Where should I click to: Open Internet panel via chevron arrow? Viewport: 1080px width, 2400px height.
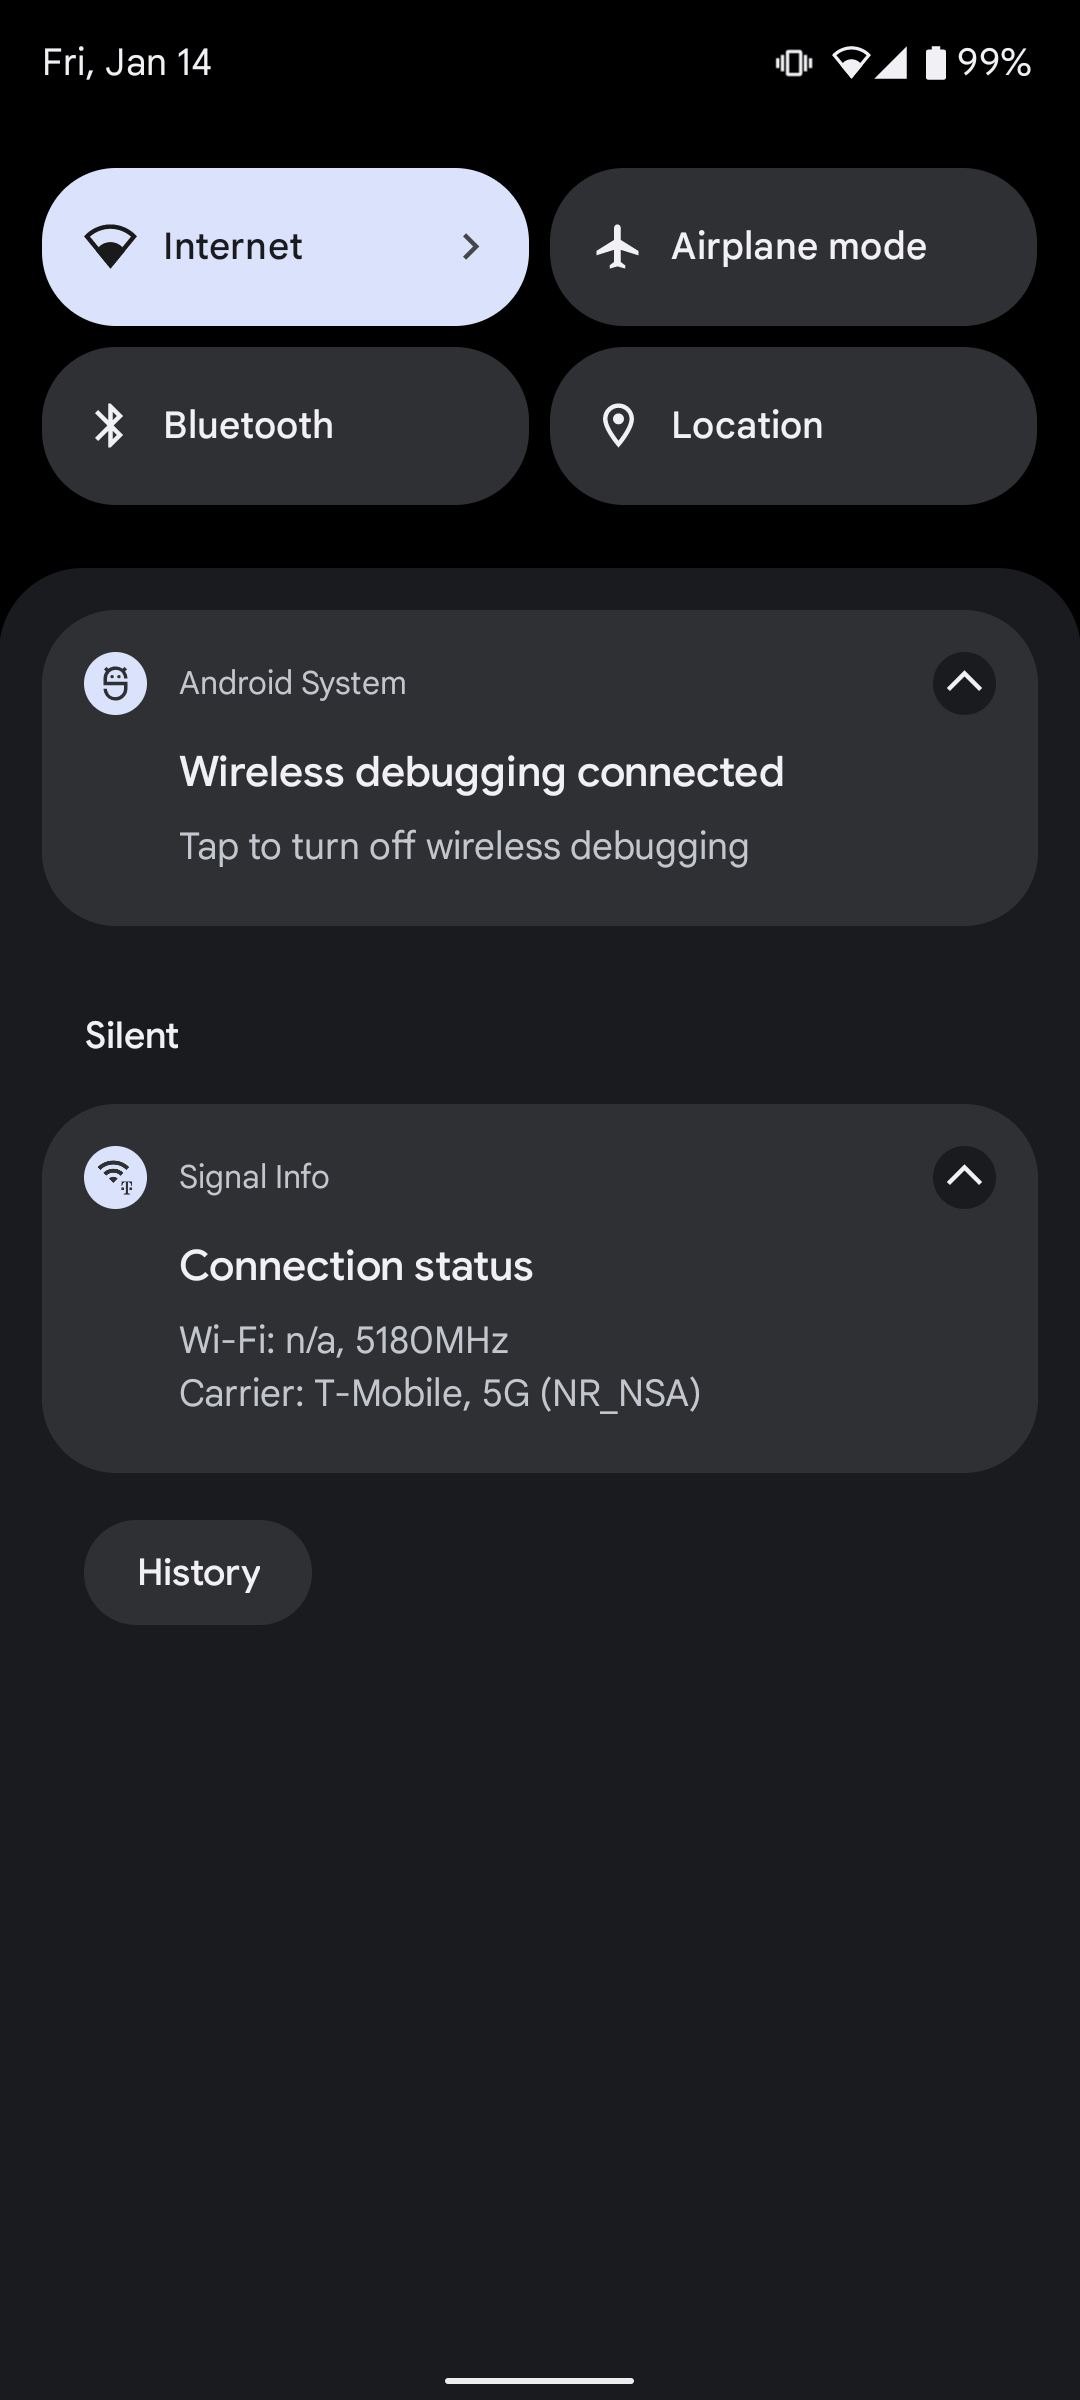tap(471, 247)
